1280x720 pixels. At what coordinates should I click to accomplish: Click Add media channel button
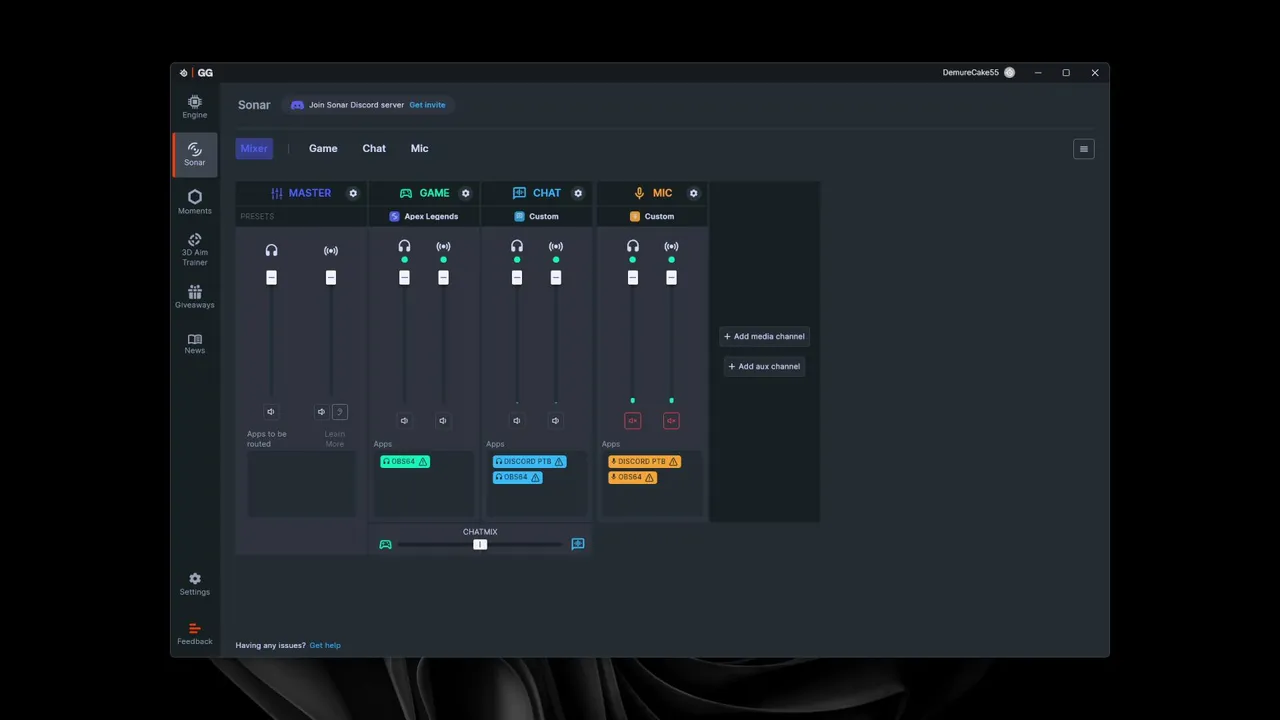[764, 337]
